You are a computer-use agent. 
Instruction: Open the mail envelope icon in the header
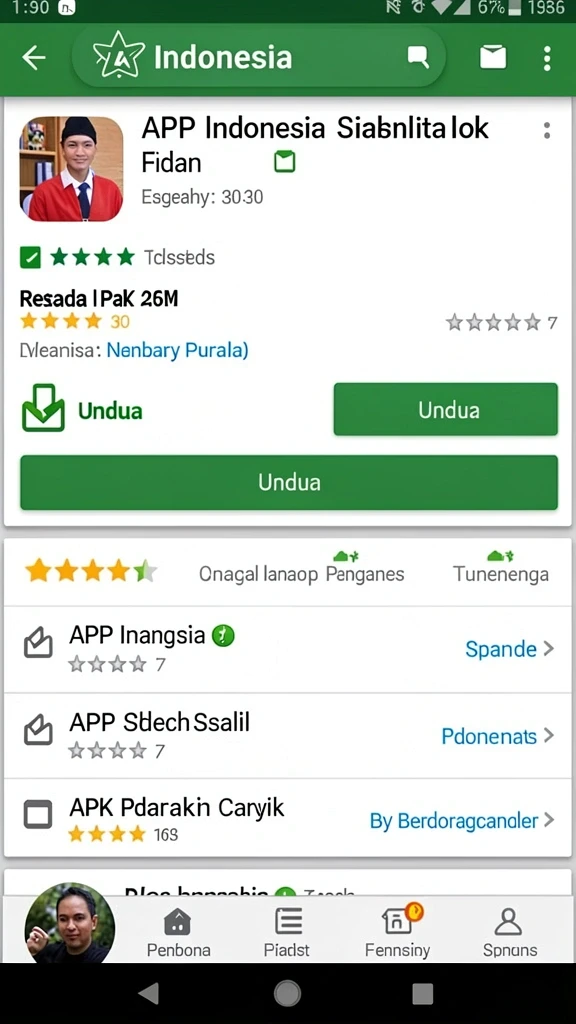coord(493,57)
